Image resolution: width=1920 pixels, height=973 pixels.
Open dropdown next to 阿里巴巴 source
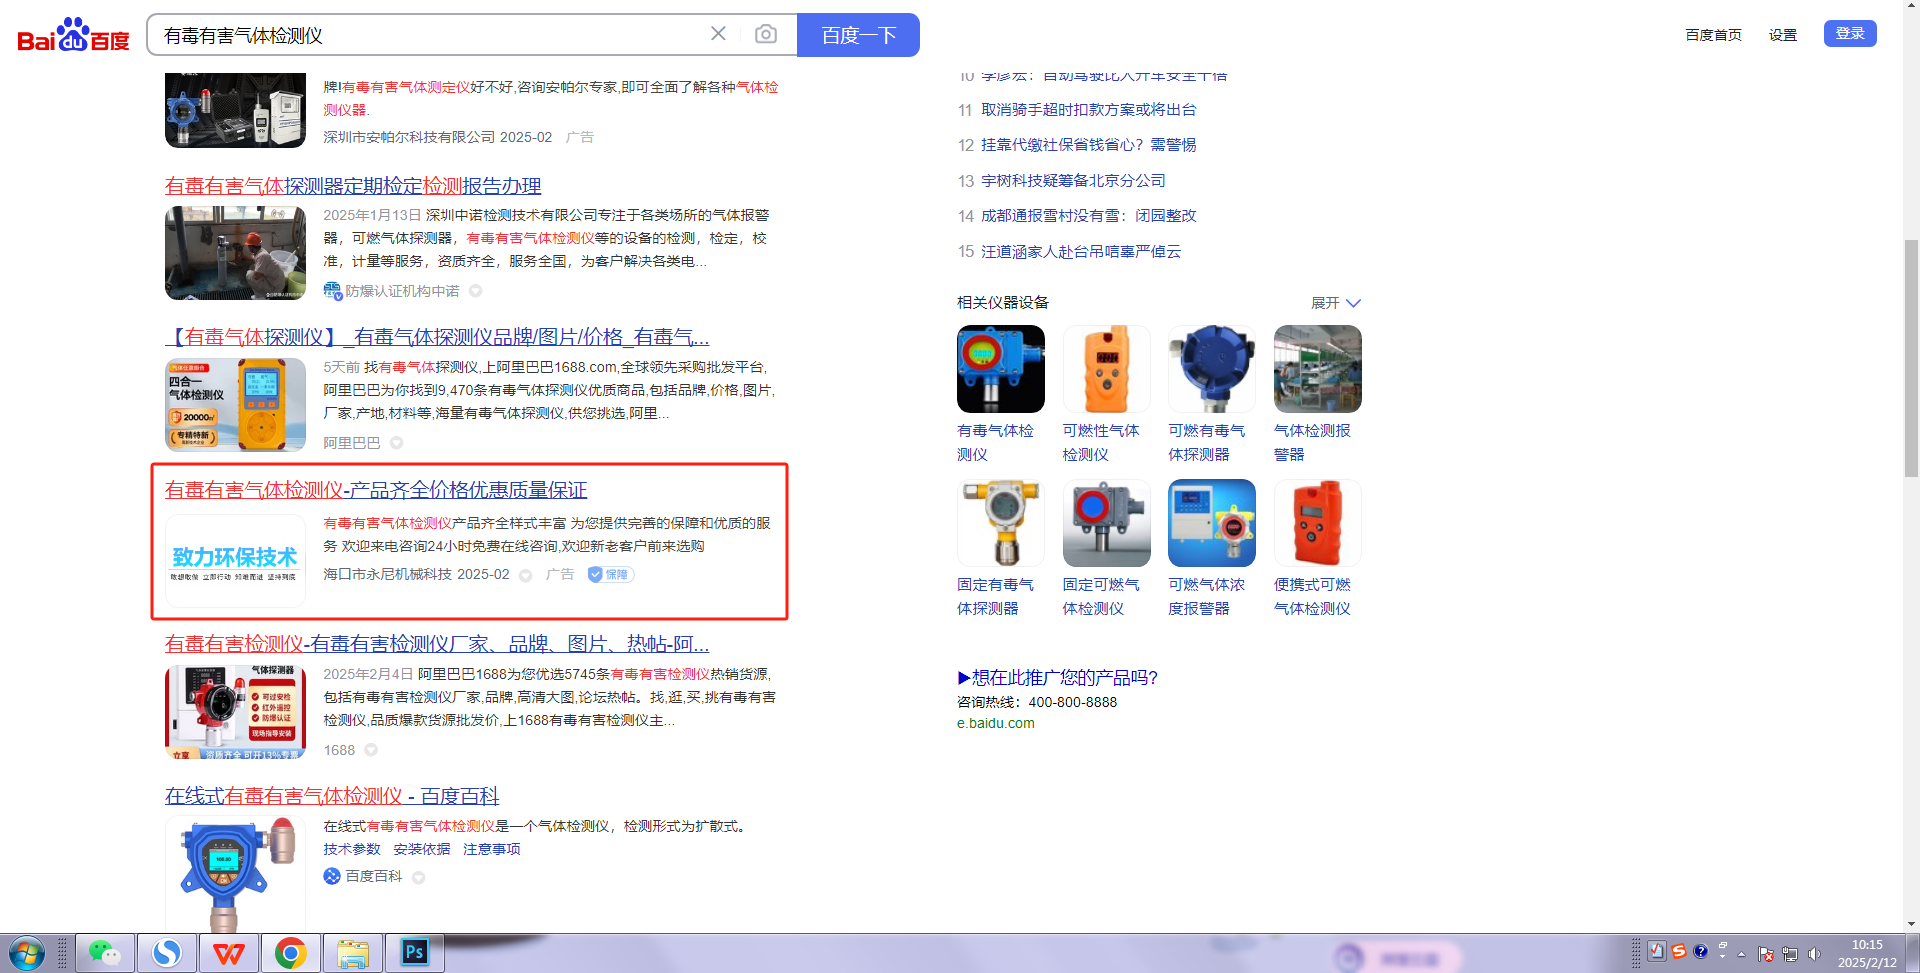[x=397, y=443]
